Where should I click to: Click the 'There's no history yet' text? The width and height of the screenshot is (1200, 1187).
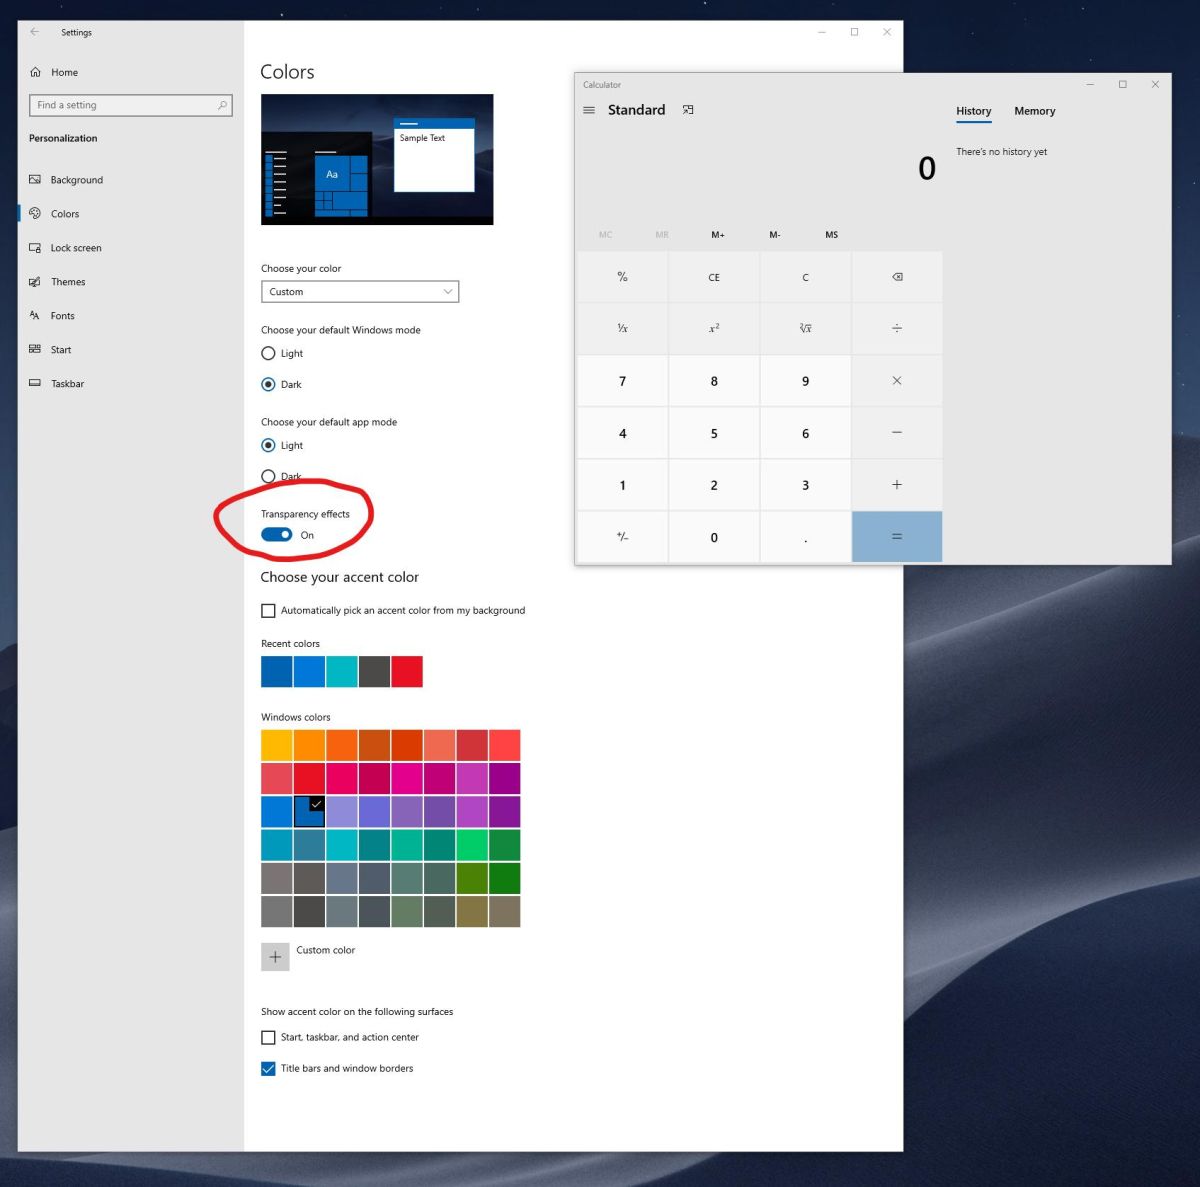[x=1002, y=152]
